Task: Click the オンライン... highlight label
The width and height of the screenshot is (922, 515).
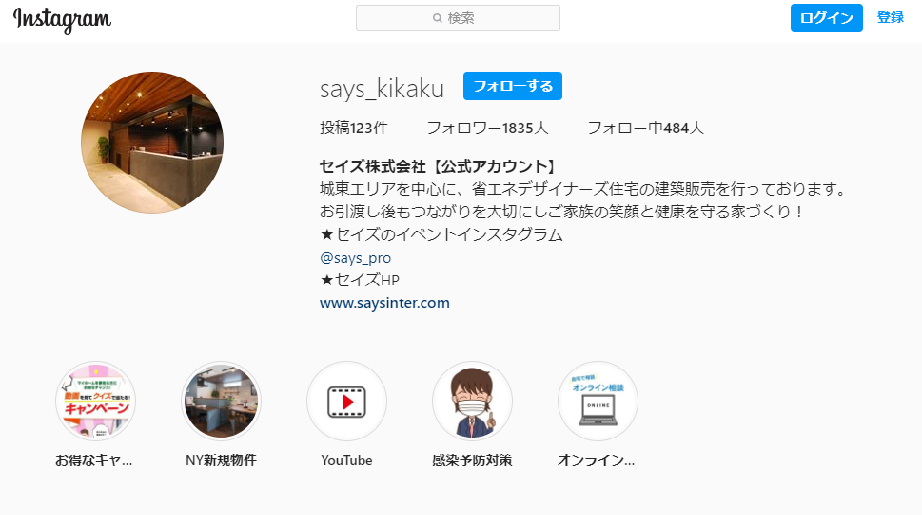Action: pyautogui.click(x=596, y=460)
